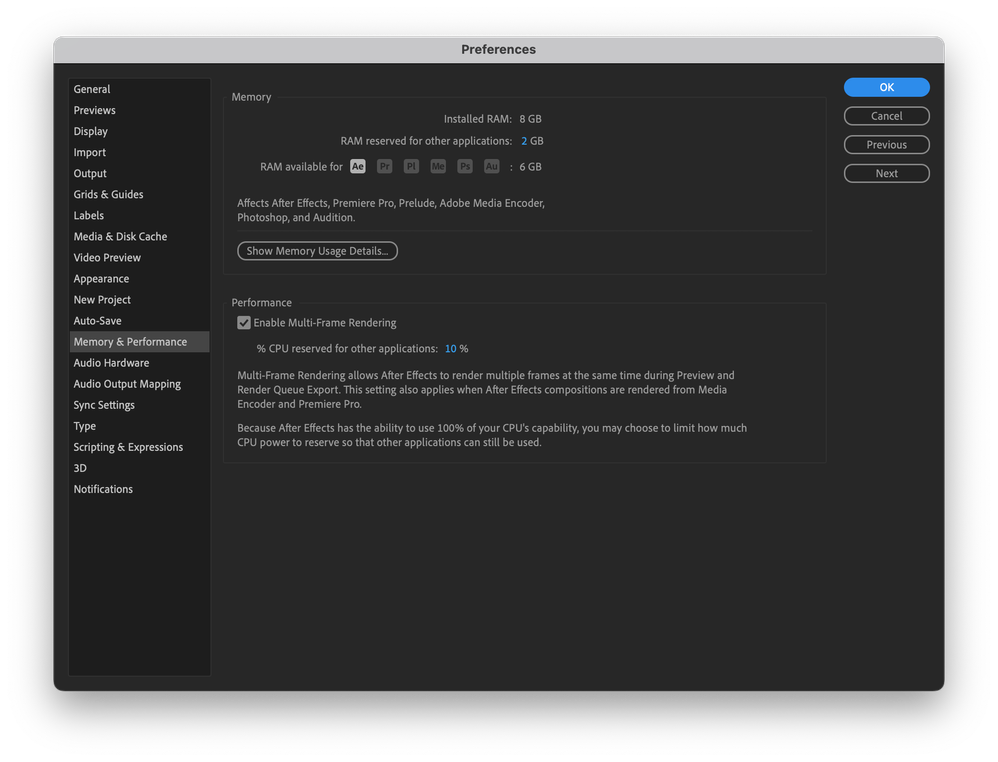Screen dimensions: 998x762
Task: Open Audio Hardware preferences
Action: pyautogui.click(x=139, y=363)
